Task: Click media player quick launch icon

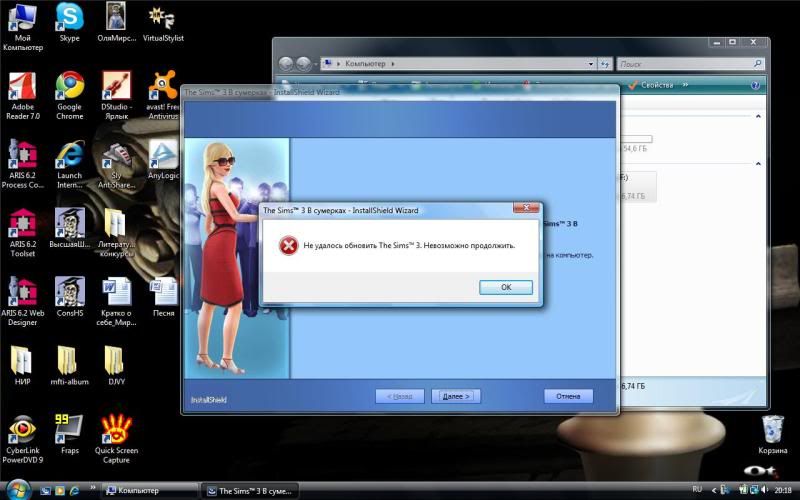Action: pos(60,491)
